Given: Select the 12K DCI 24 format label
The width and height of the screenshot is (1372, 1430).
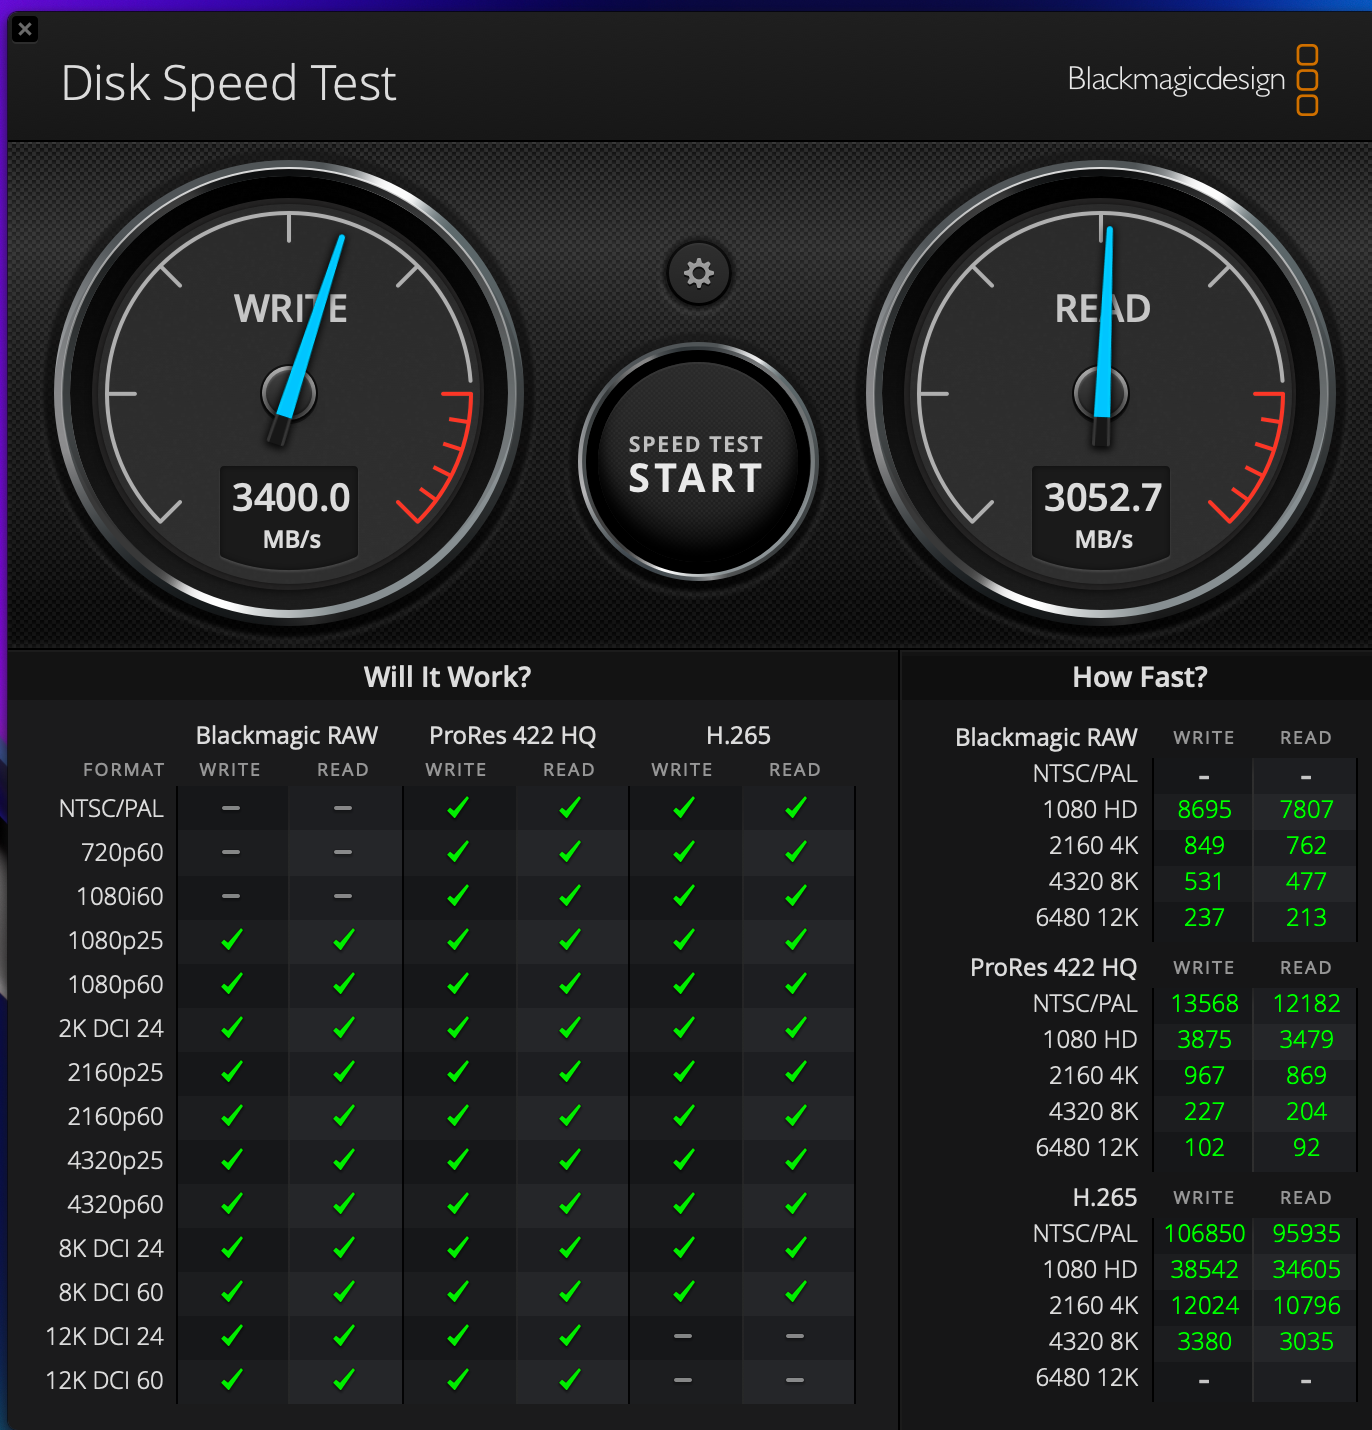Looking at the screenshot, I should pos(105,1336).
